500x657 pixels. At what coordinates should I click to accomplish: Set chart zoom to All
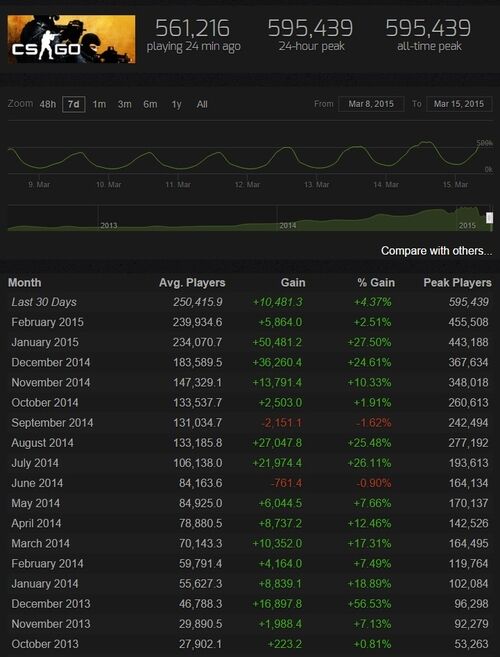(202, 104)
